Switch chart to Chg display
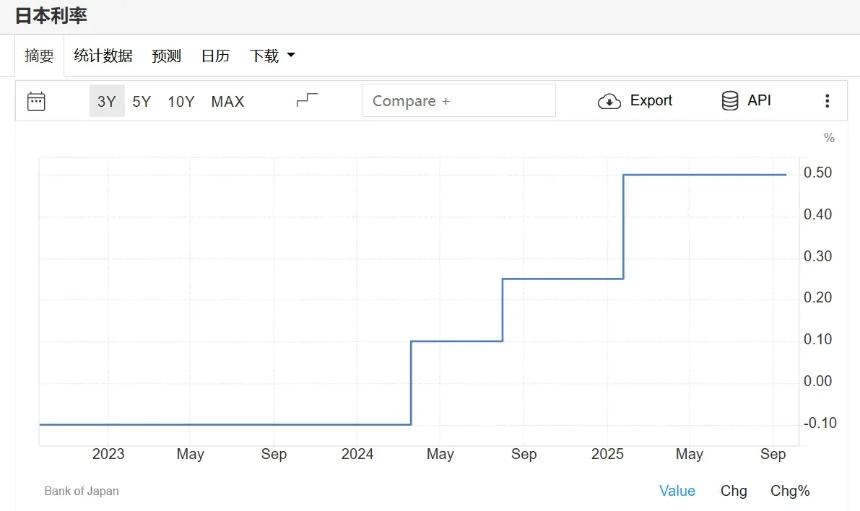The width and height of the screenshot is (860, 511). (733, 490)
